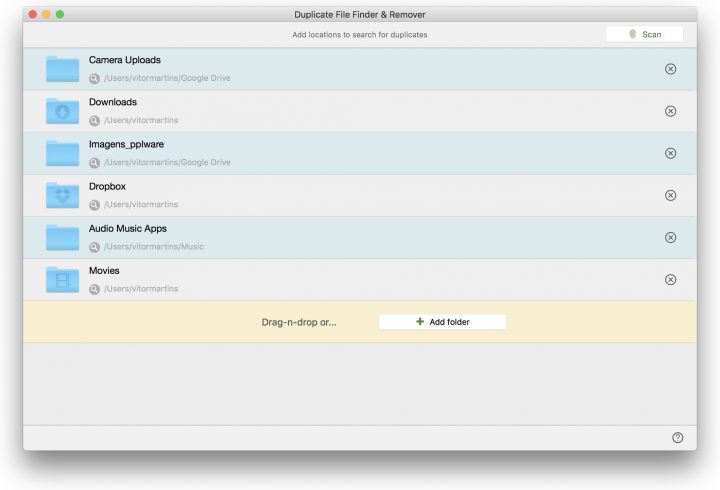720x490 pixels.
Task: Click magnifier icon beside Downloads path
Action: pyautogui.click(x=94, y=120)
